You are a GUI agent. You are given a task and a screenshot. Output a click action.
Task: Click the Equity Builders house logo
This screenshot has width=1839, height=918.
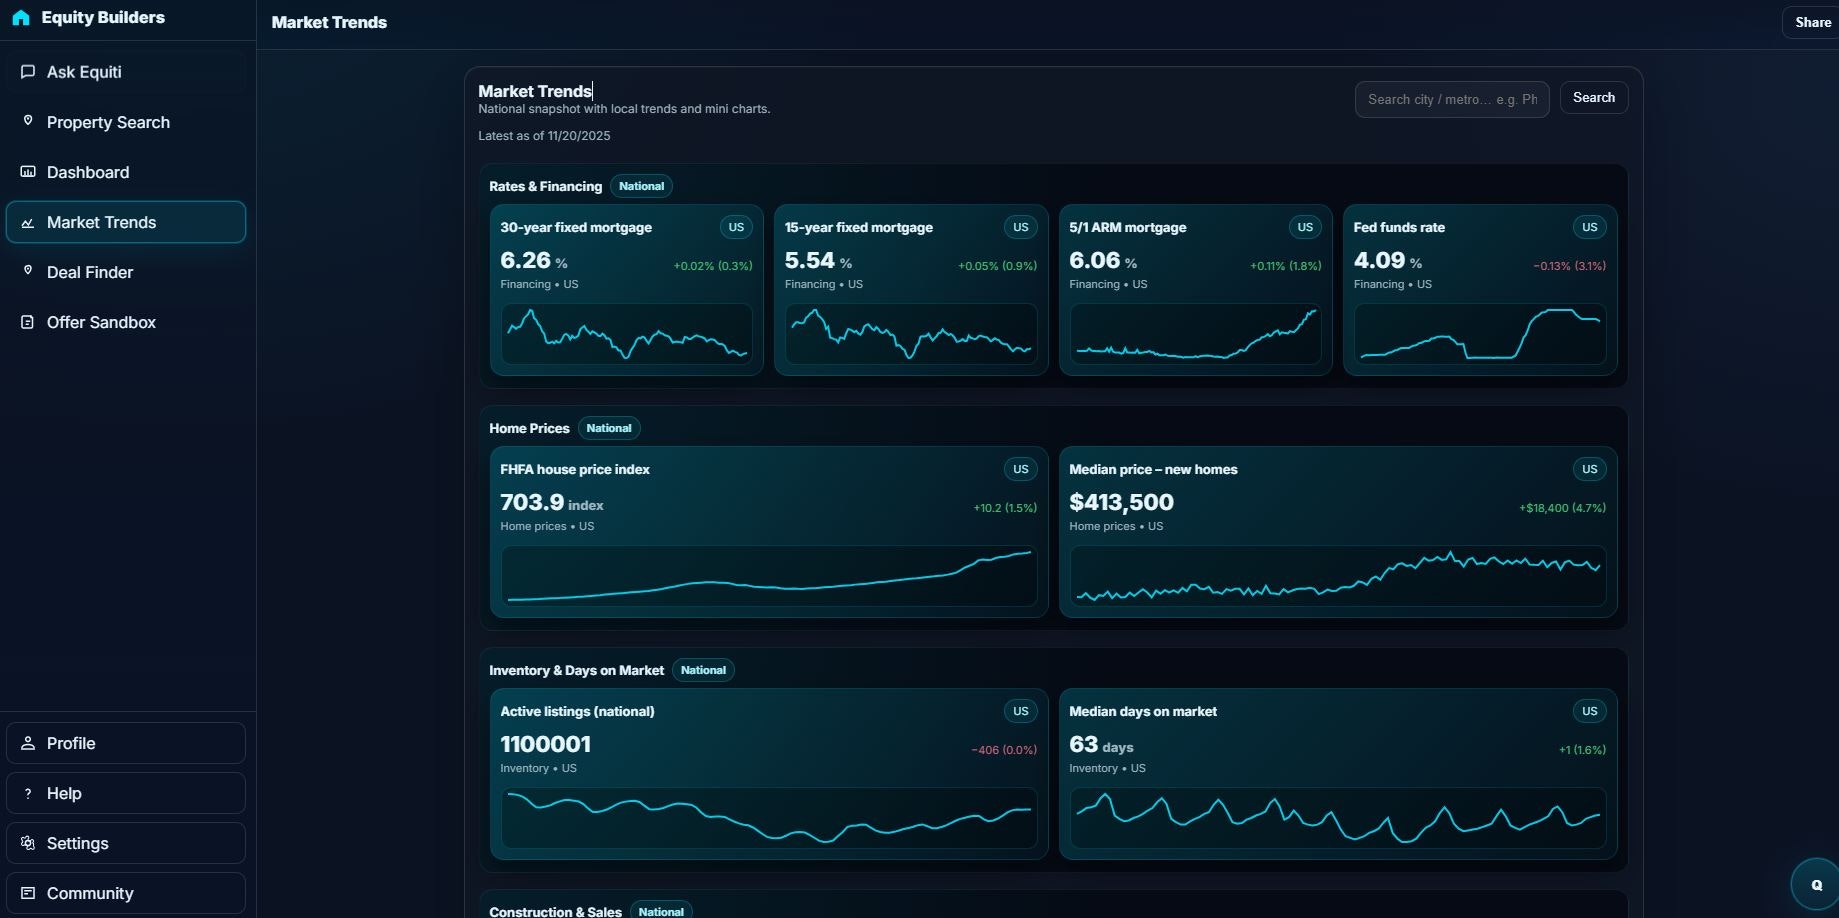21,17
